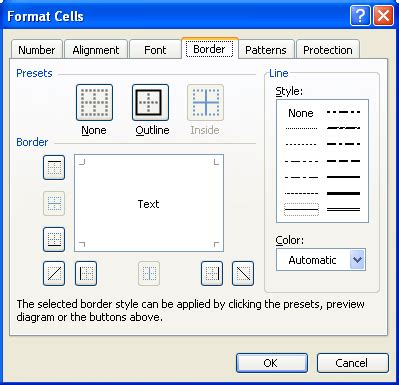
Task: Switch to the Number tab
Action: click(x=37, y=50)
